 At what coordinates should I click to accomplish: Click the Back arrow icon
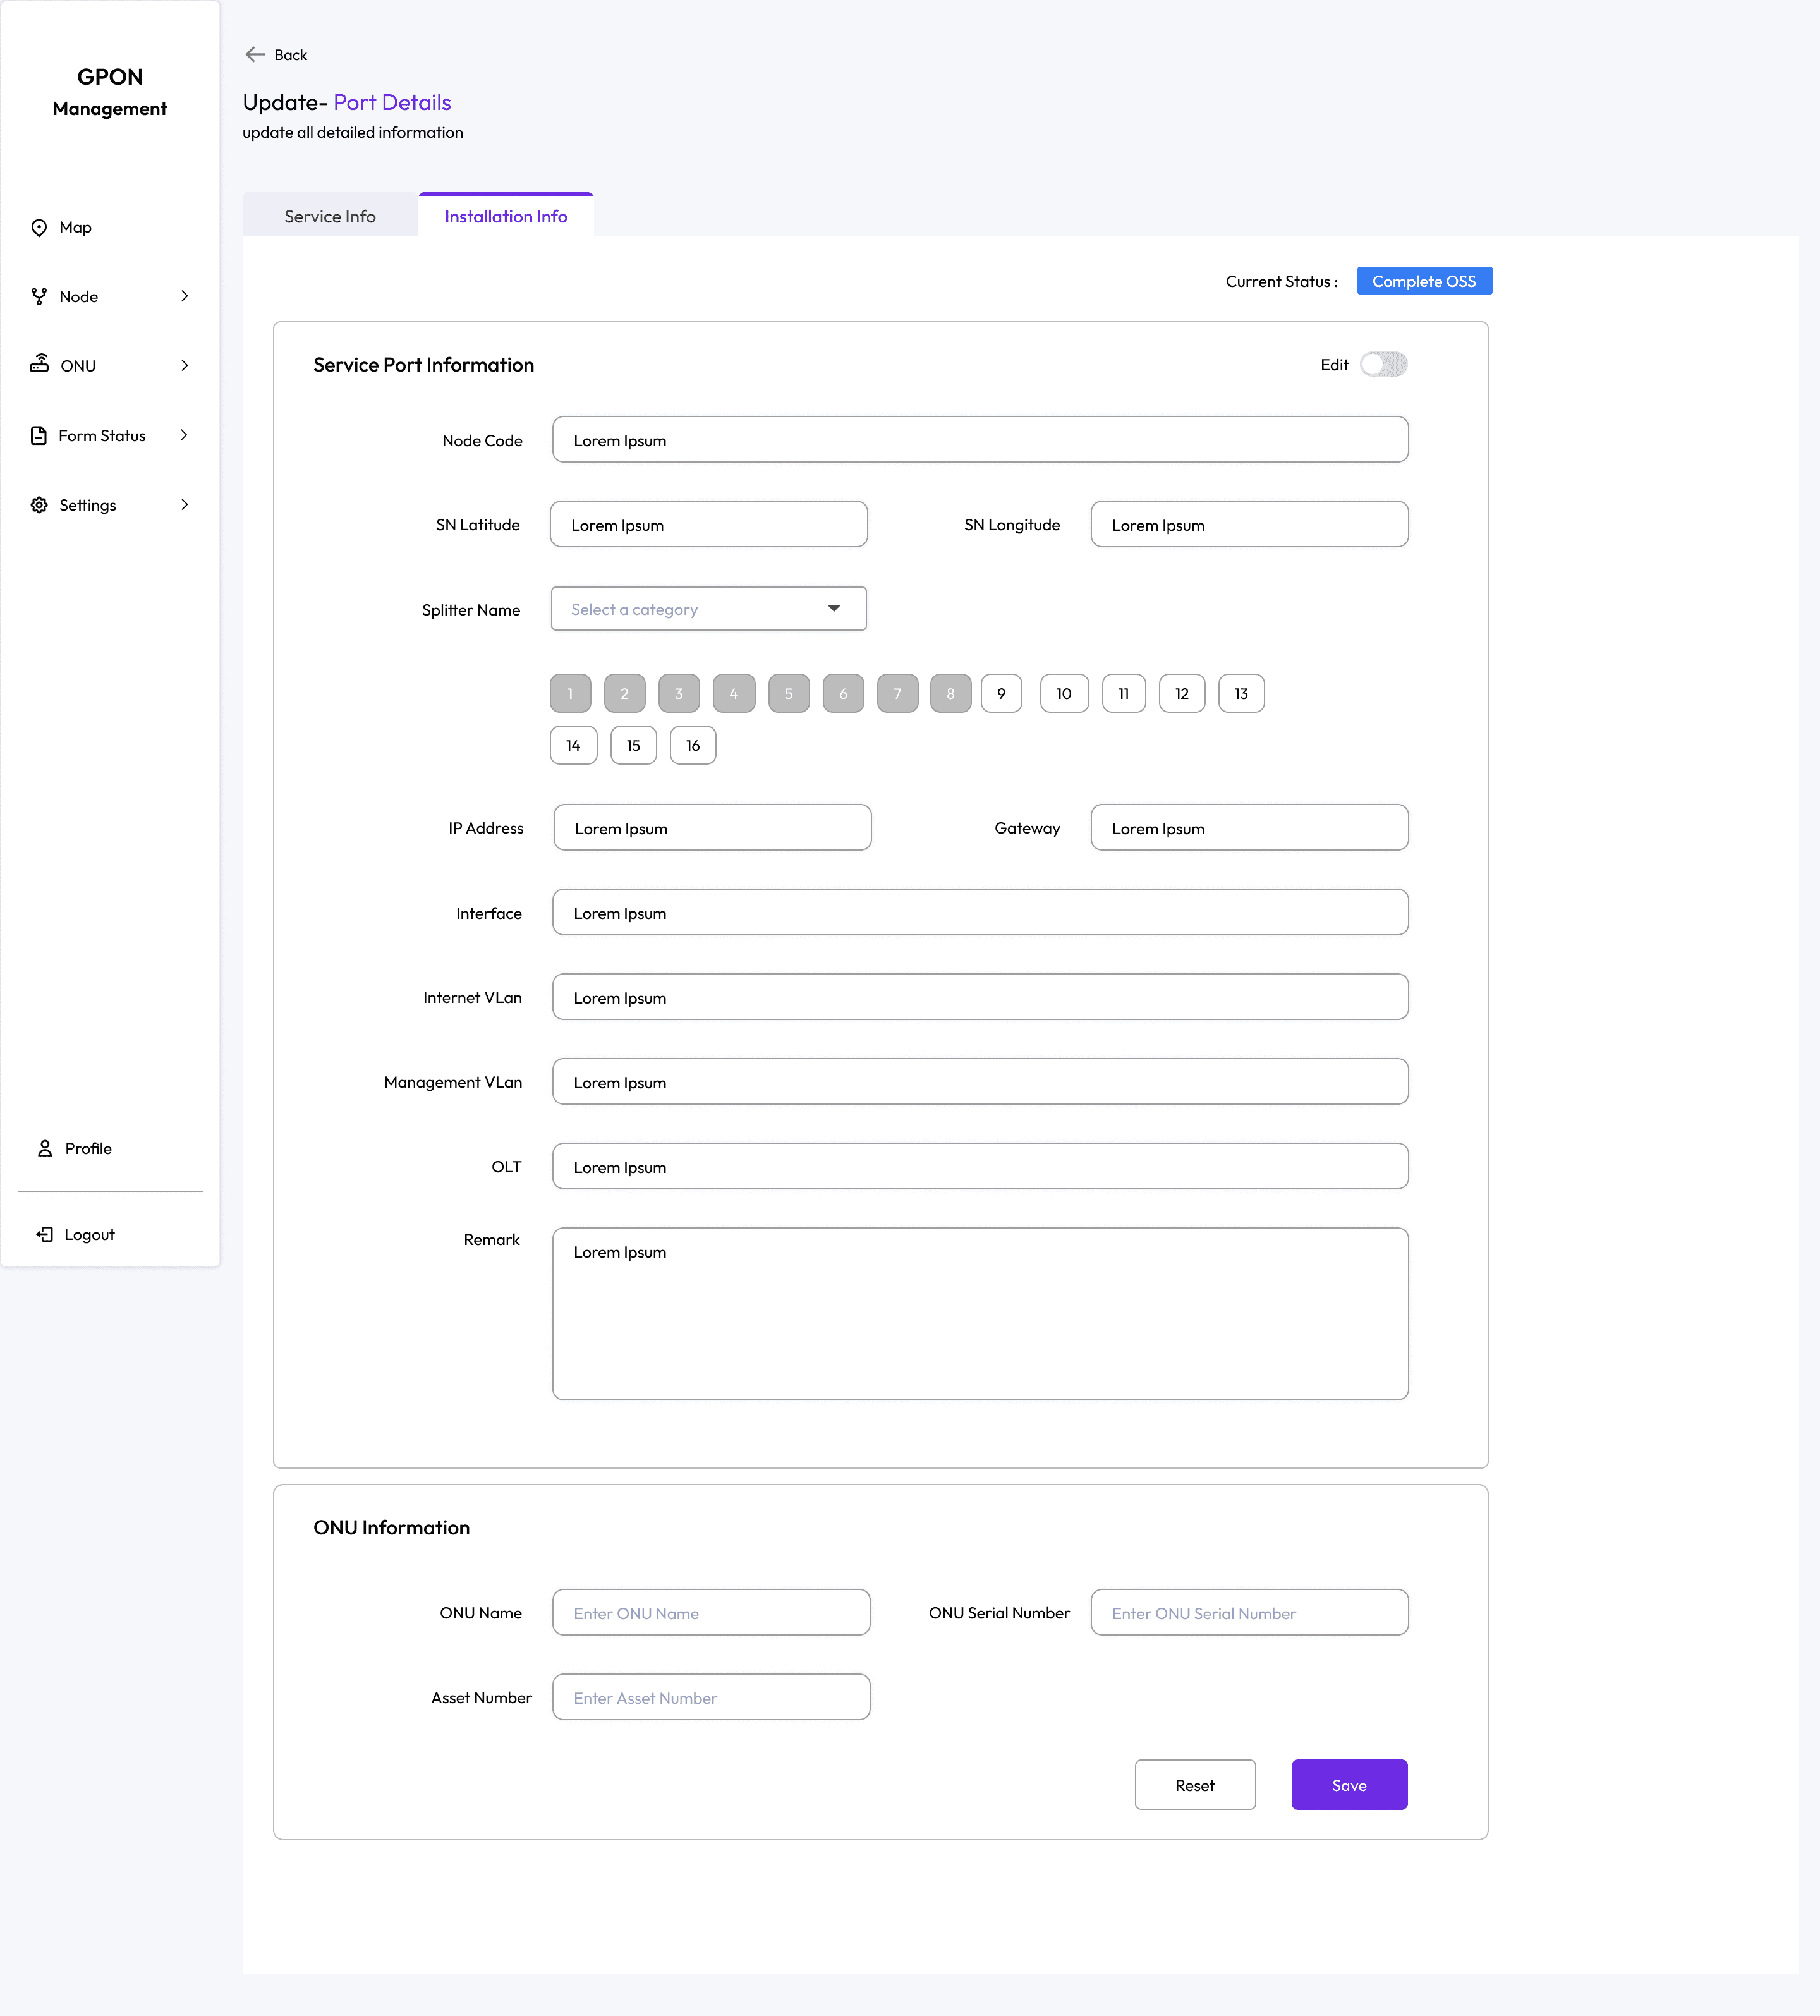(255, 55)
